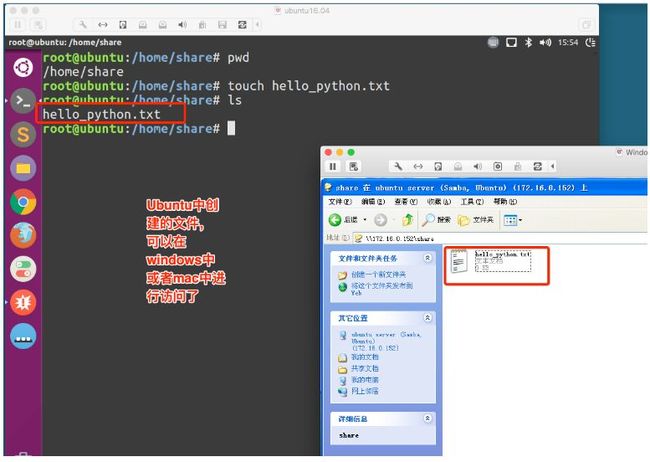Open the toggle-switches settings app in dock
Image resolution: width=650 pixels, height=462 pixels.
[x=23, y=269]
